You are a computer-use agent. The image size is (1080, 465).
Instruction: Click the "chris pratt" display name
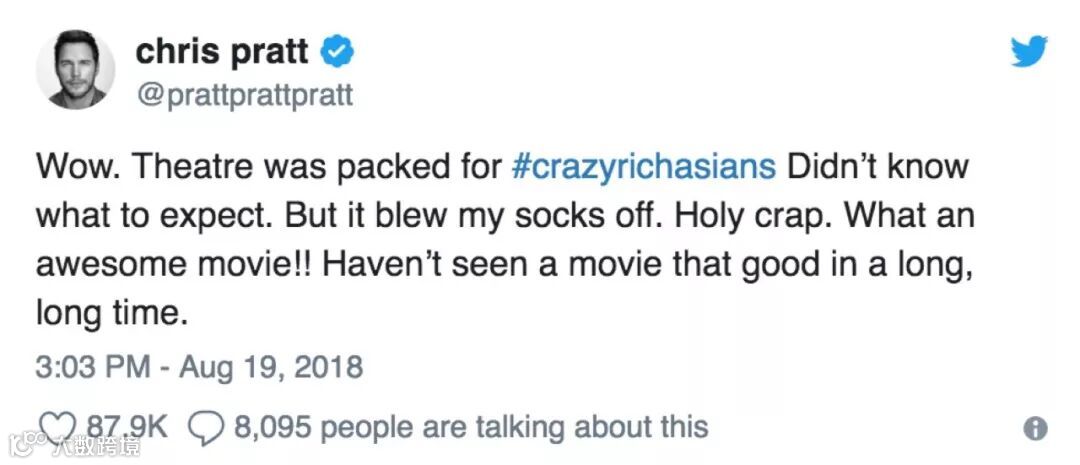pos(221,50)
